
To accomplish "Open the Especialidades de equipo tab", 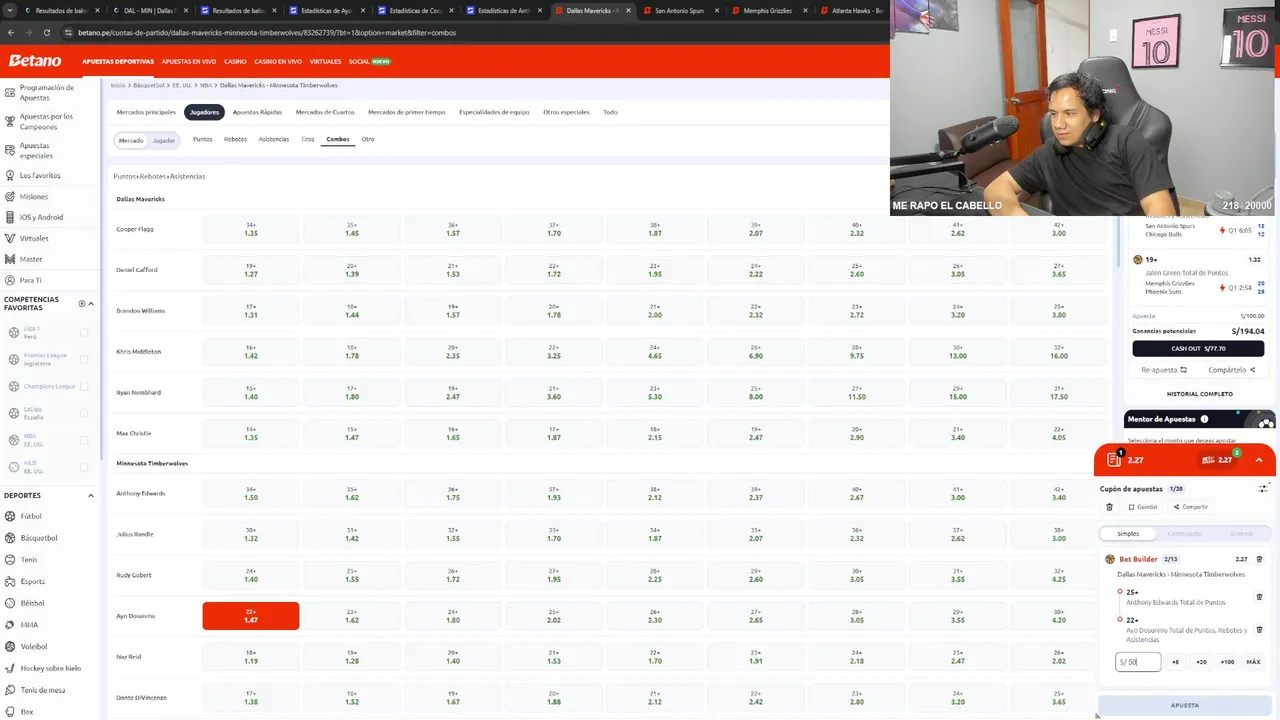I will (x=494, y=112).
